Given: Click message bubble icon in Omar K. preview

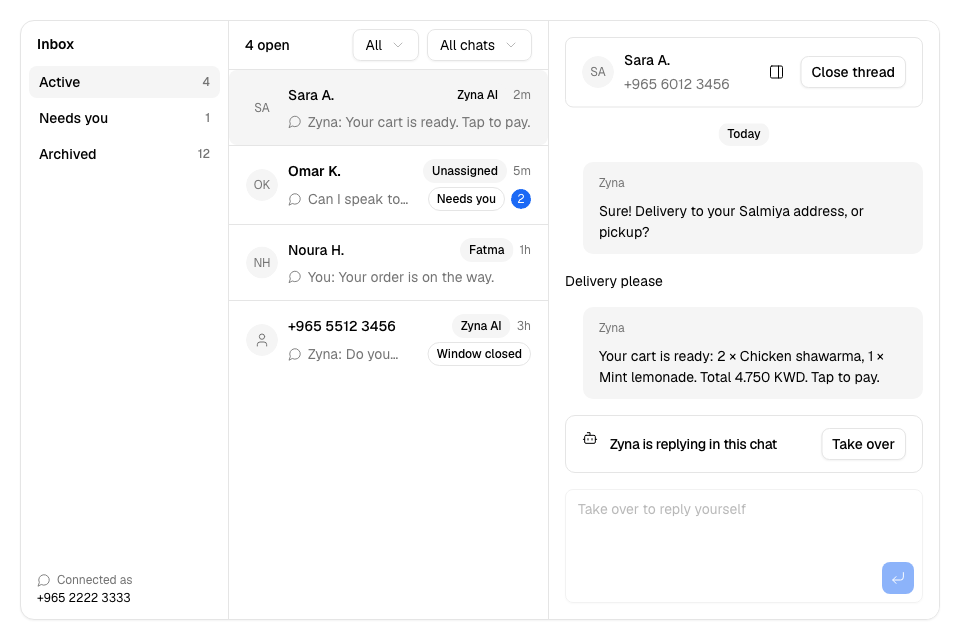Looking at the screenshot, I should click(294, 200).
